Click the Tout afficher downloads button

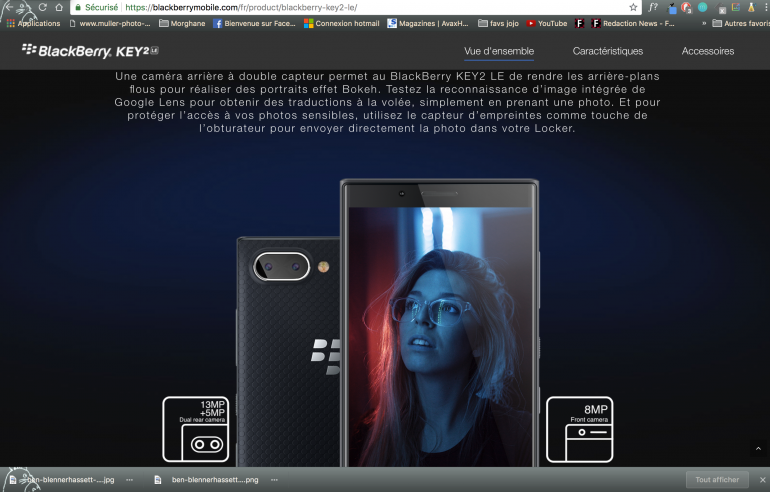[x=717, y=480]
